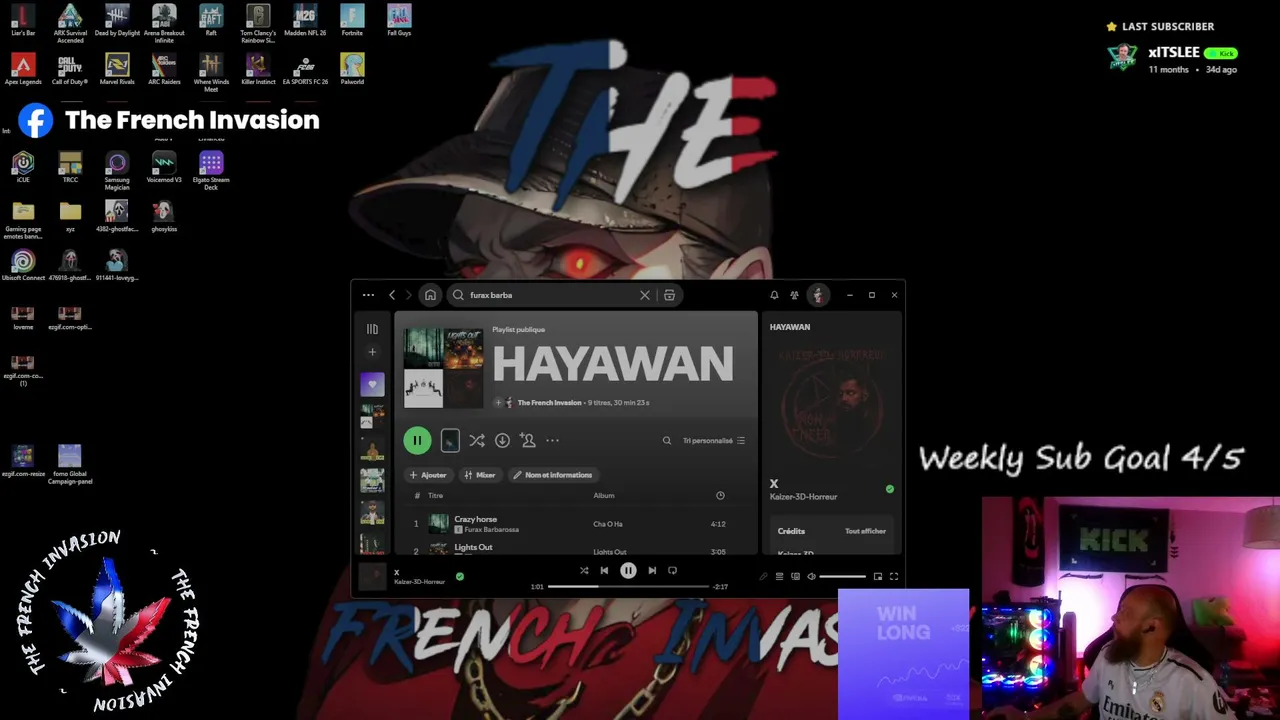This screenshot has width=1280, height=720.
Task: Select Apex Legends desktop icon
Action: pos(23,69)
